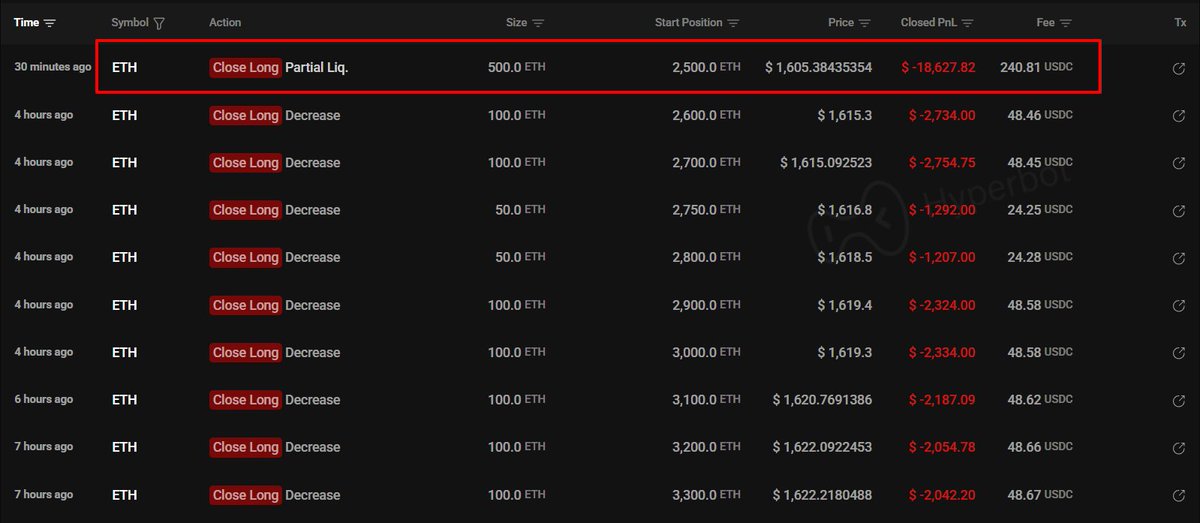1200x523 pixels.
Task: Sort the table by Fee
Action: click(1066, 22)
